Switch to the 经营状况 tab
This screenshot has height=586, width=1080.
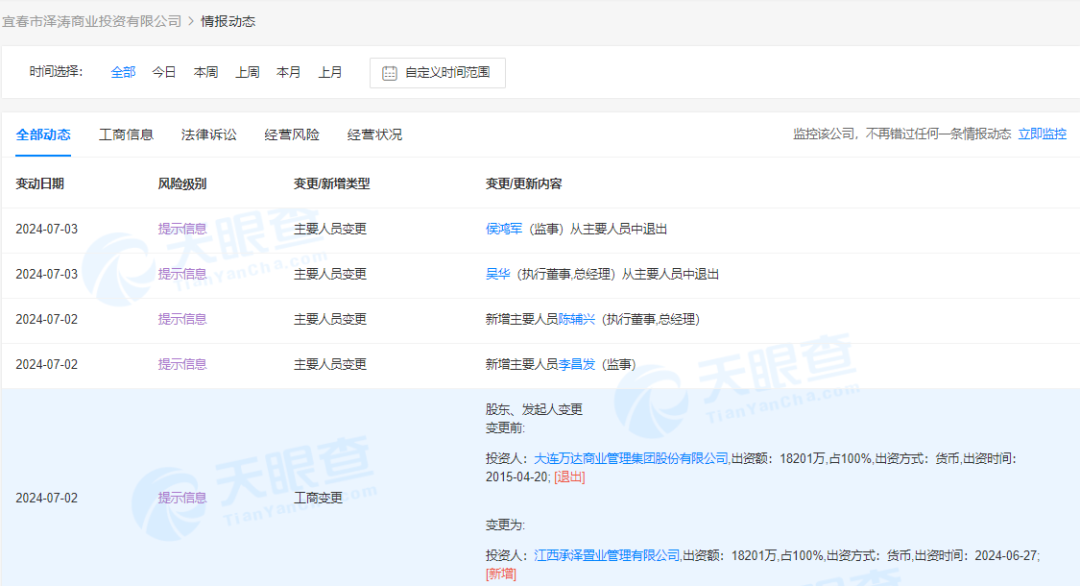pos(374,134)
